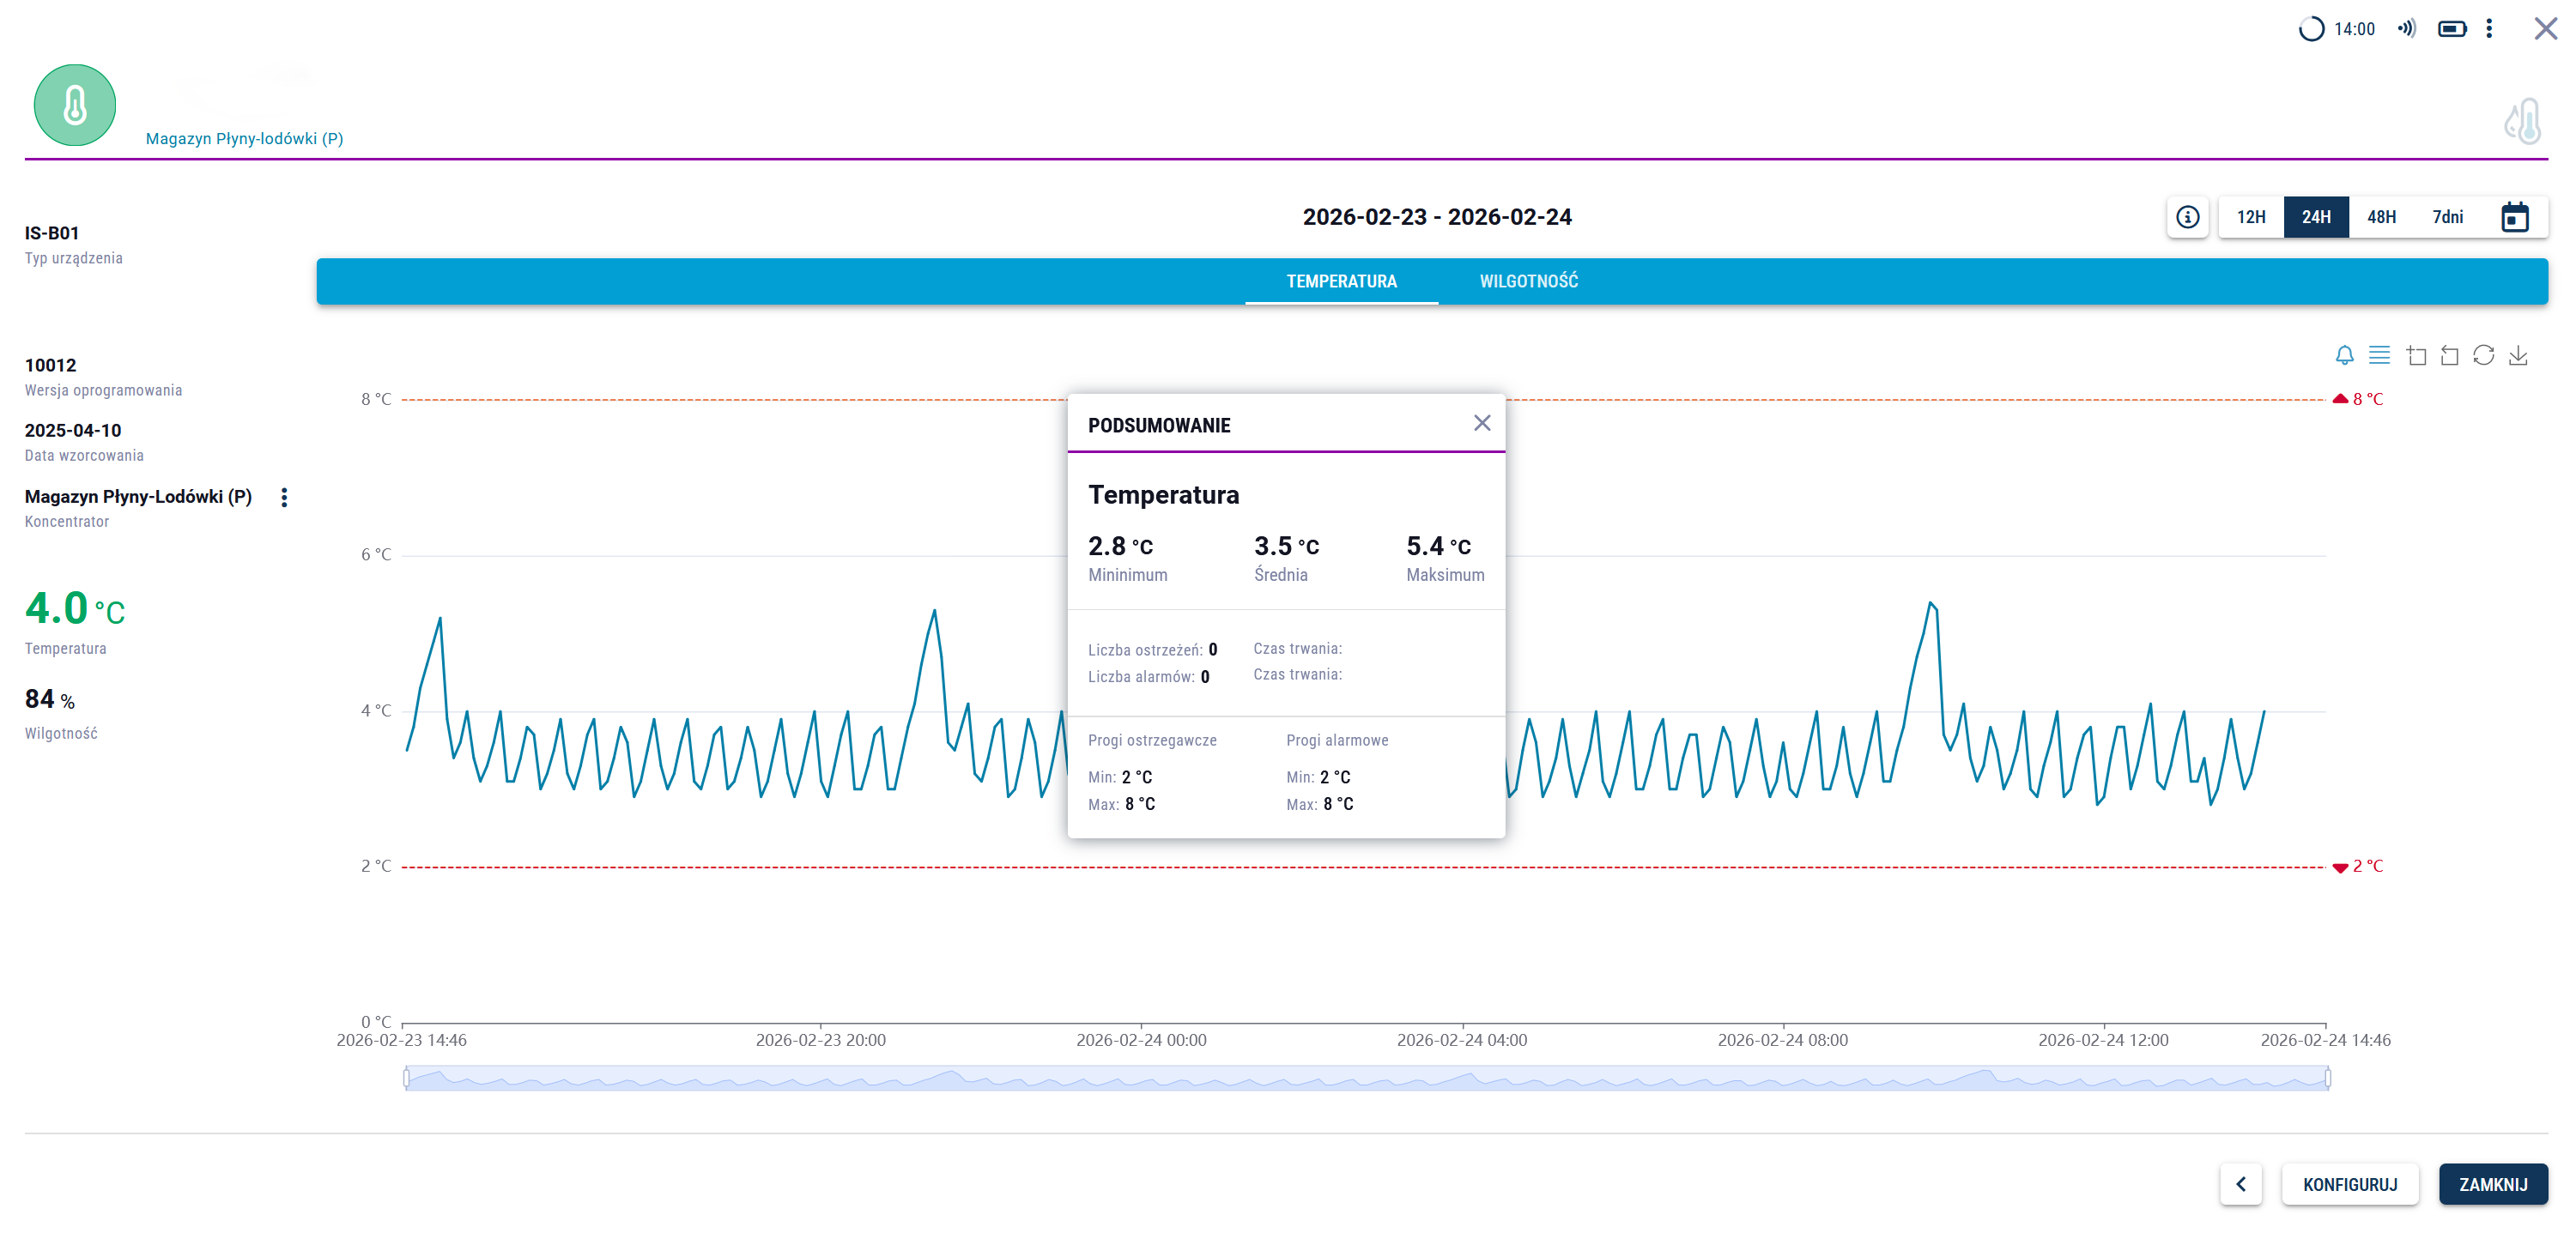
Task: Open the top-right vertical dots menu
Action: coord(2489,29)
